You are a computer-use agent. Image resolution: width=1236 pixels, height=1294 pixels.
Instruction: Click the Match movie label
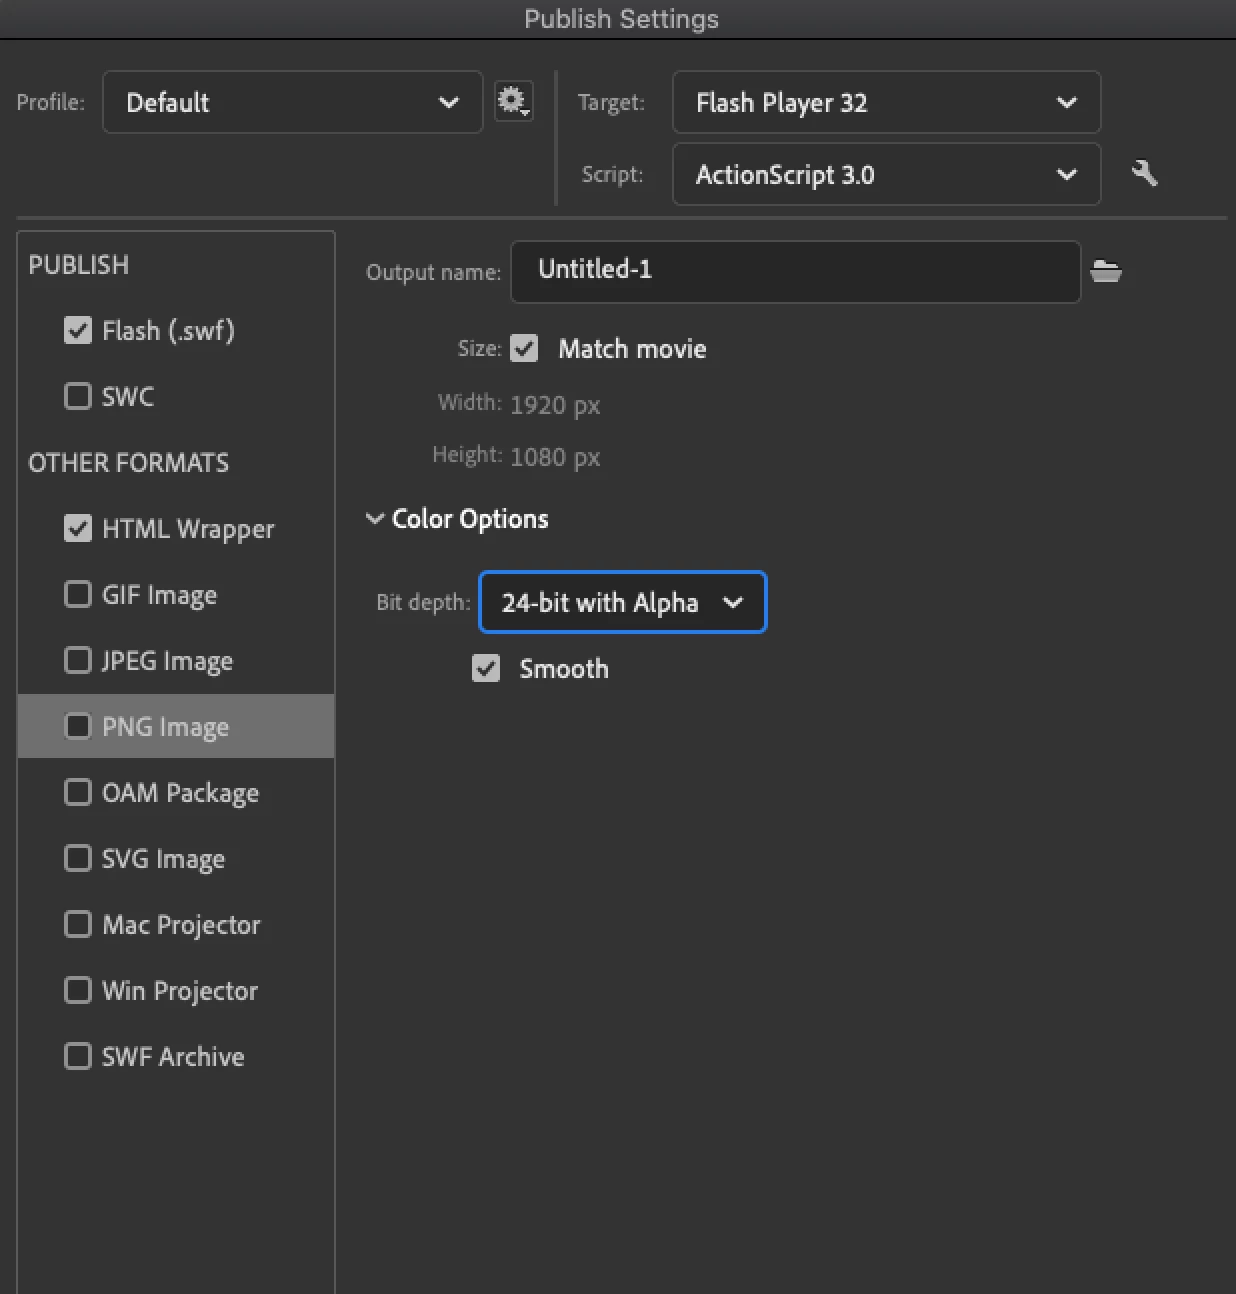[632, 348]
